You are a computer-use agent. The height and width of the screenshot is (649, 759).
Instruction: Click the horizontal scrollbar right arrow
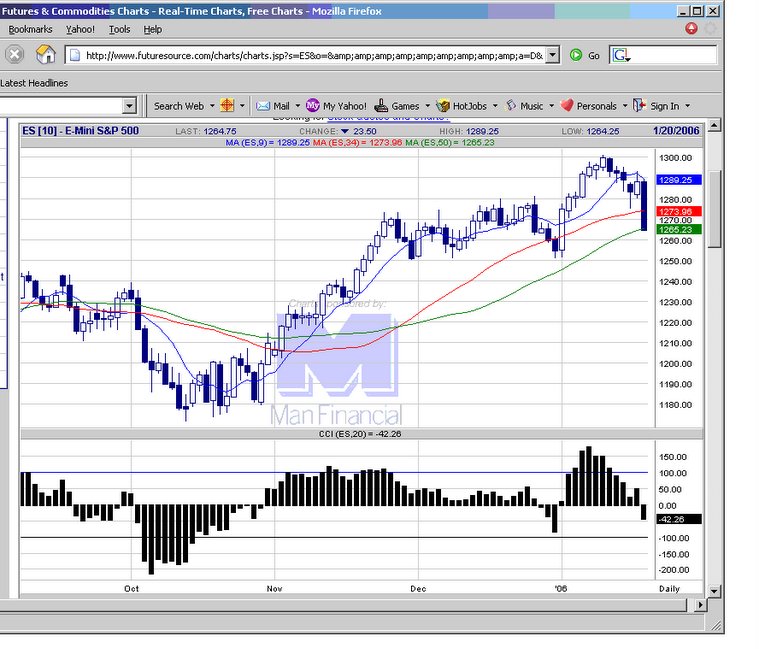pyautogui.click(x=700, y=605)
